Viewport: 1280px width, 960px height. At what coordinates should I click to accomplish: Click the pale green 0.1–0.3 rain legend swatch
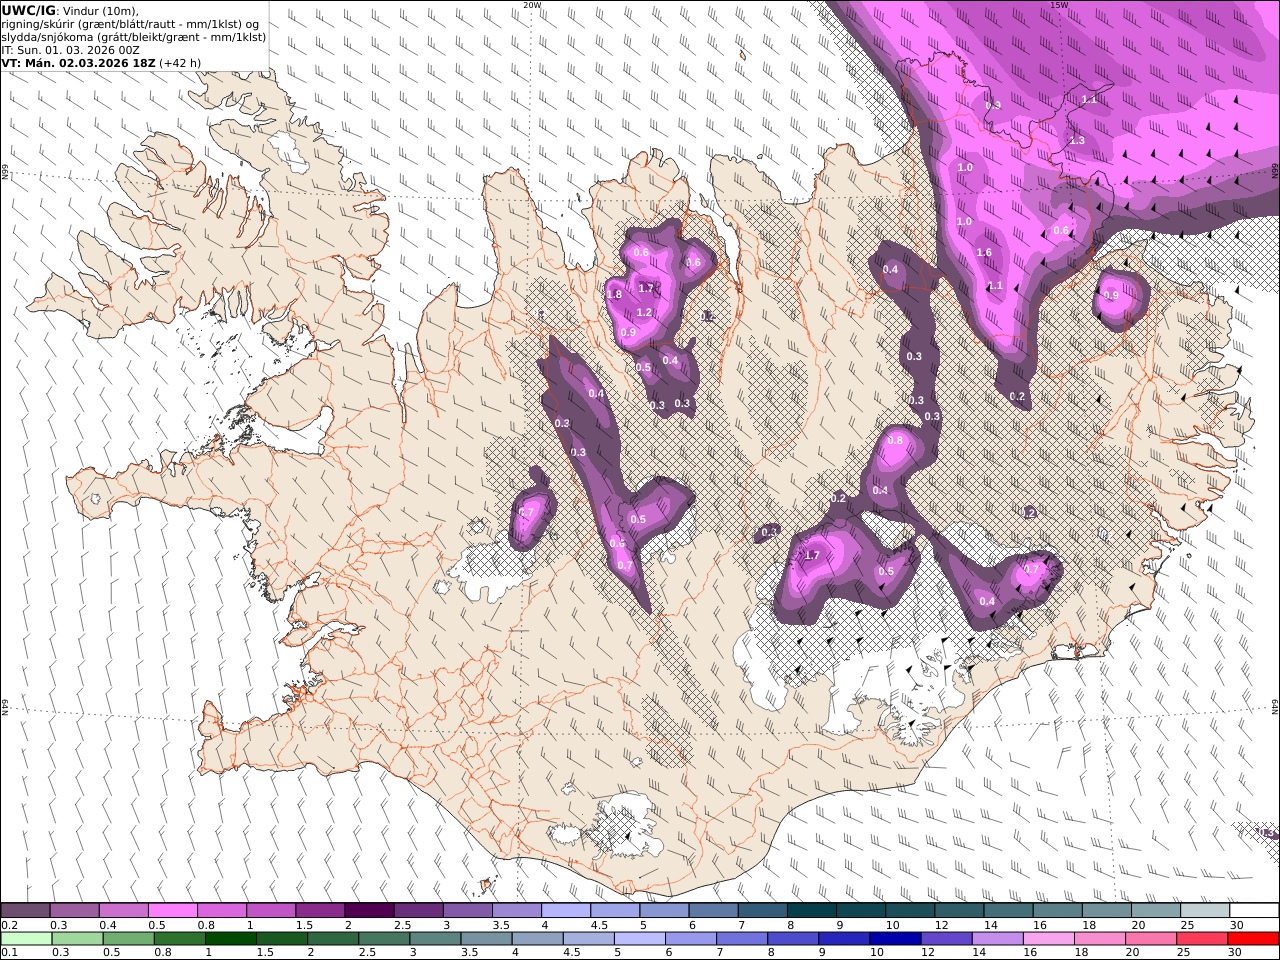(26, 939)
